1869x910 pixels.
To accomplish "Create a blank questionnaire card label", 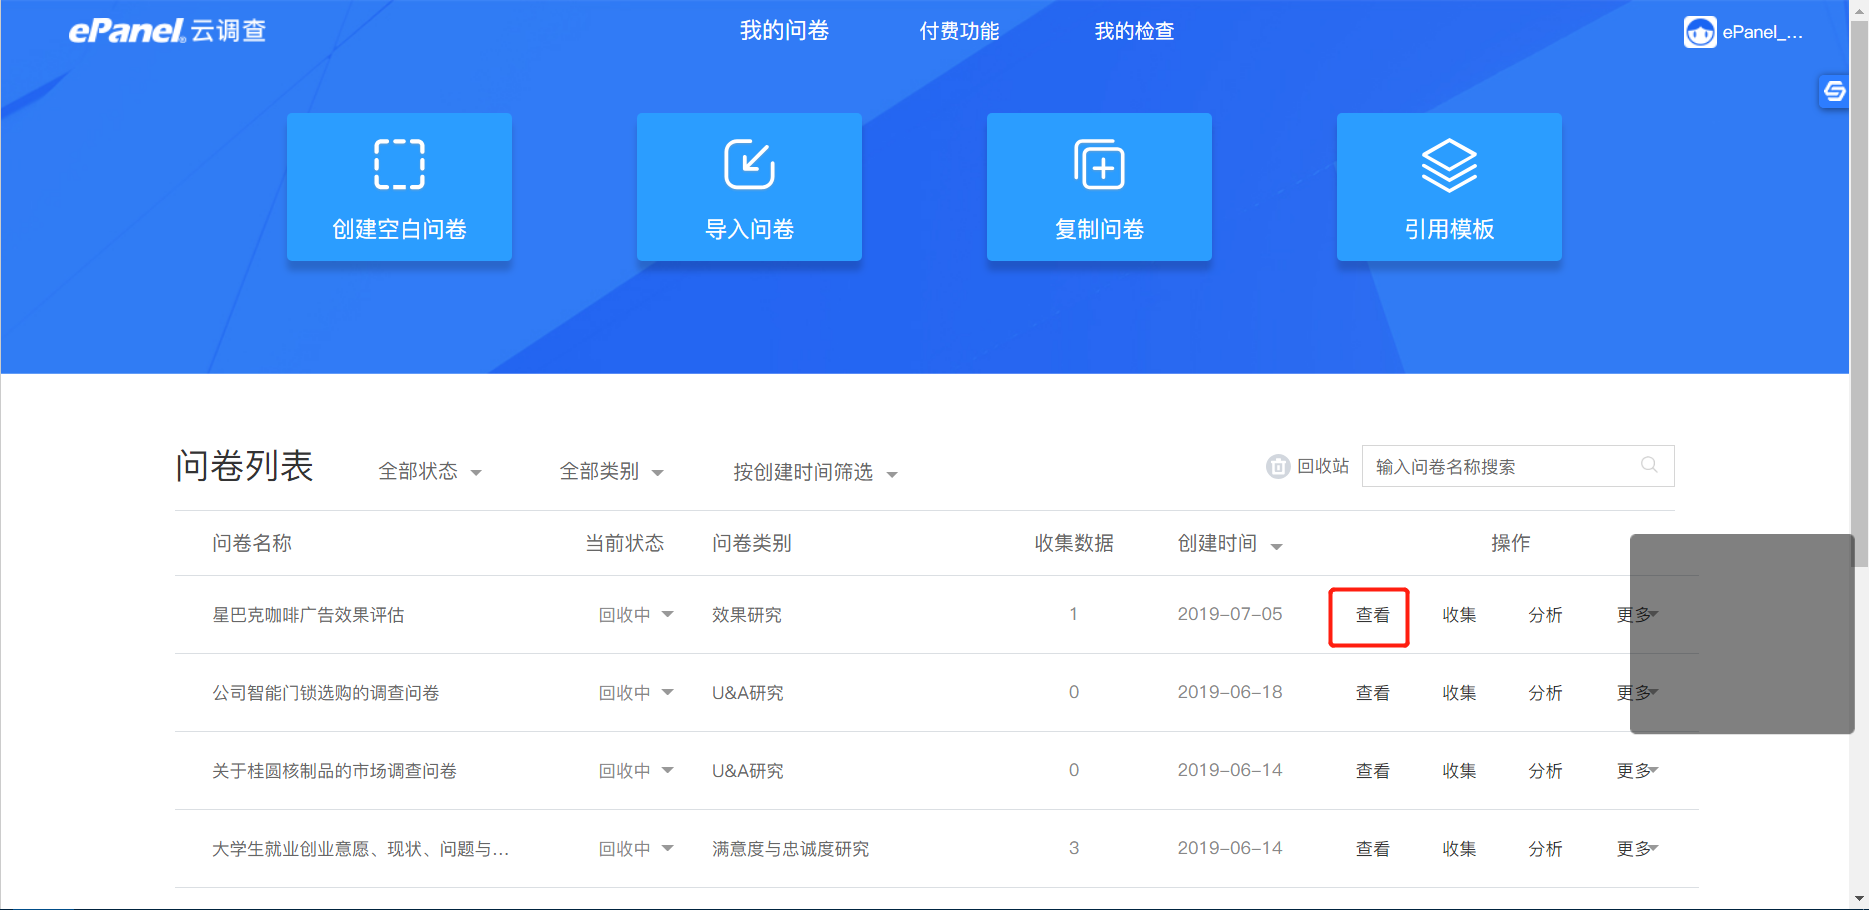I will 399,229.
